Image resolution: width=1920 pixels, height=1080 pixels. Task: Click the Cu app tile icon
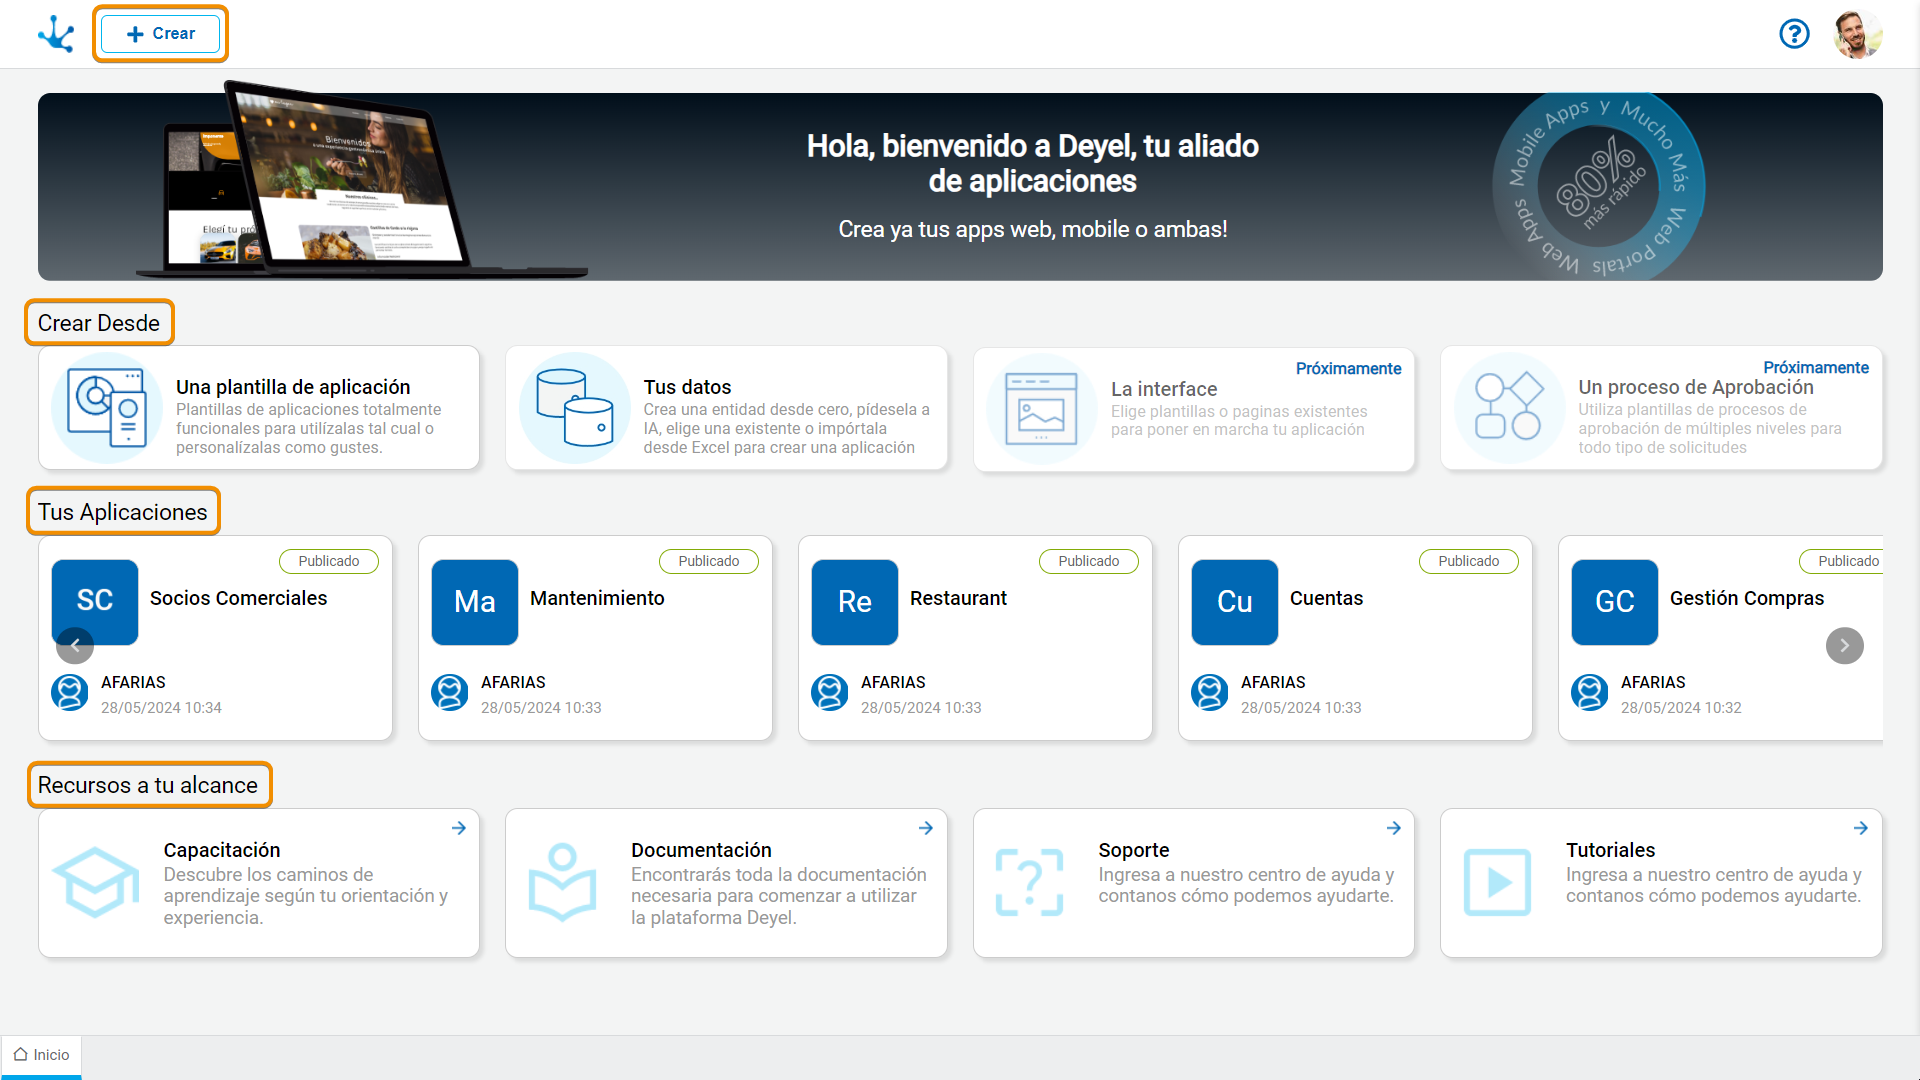[x=1235, y=602]
